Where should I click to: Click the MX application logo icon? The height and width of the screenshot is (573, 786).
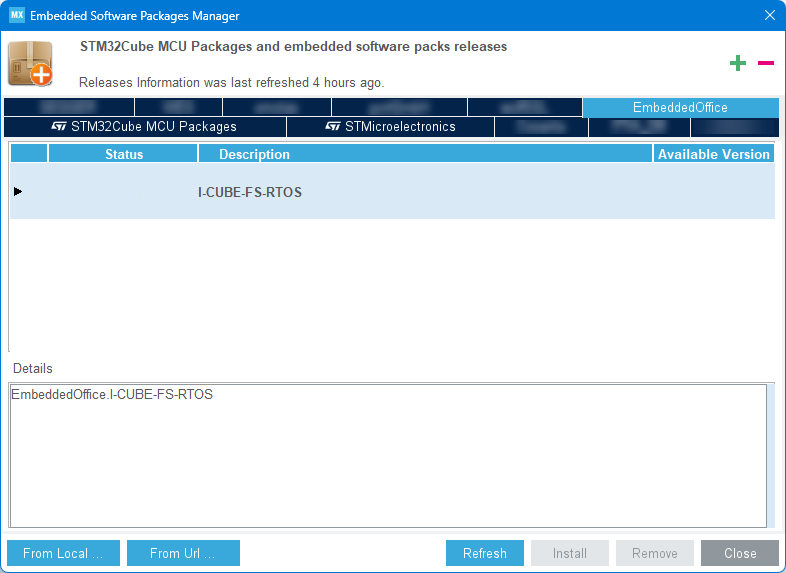pos(17,15)
